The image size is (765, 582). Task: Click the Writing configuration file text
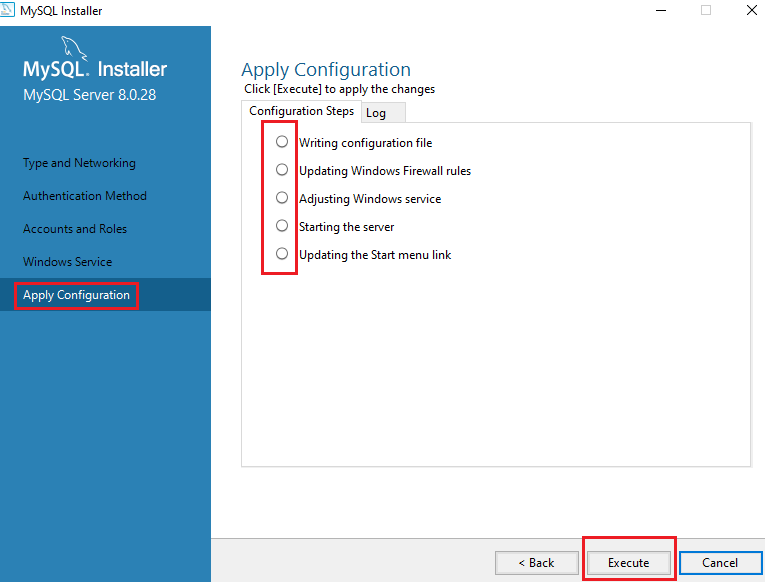[365, 143]
